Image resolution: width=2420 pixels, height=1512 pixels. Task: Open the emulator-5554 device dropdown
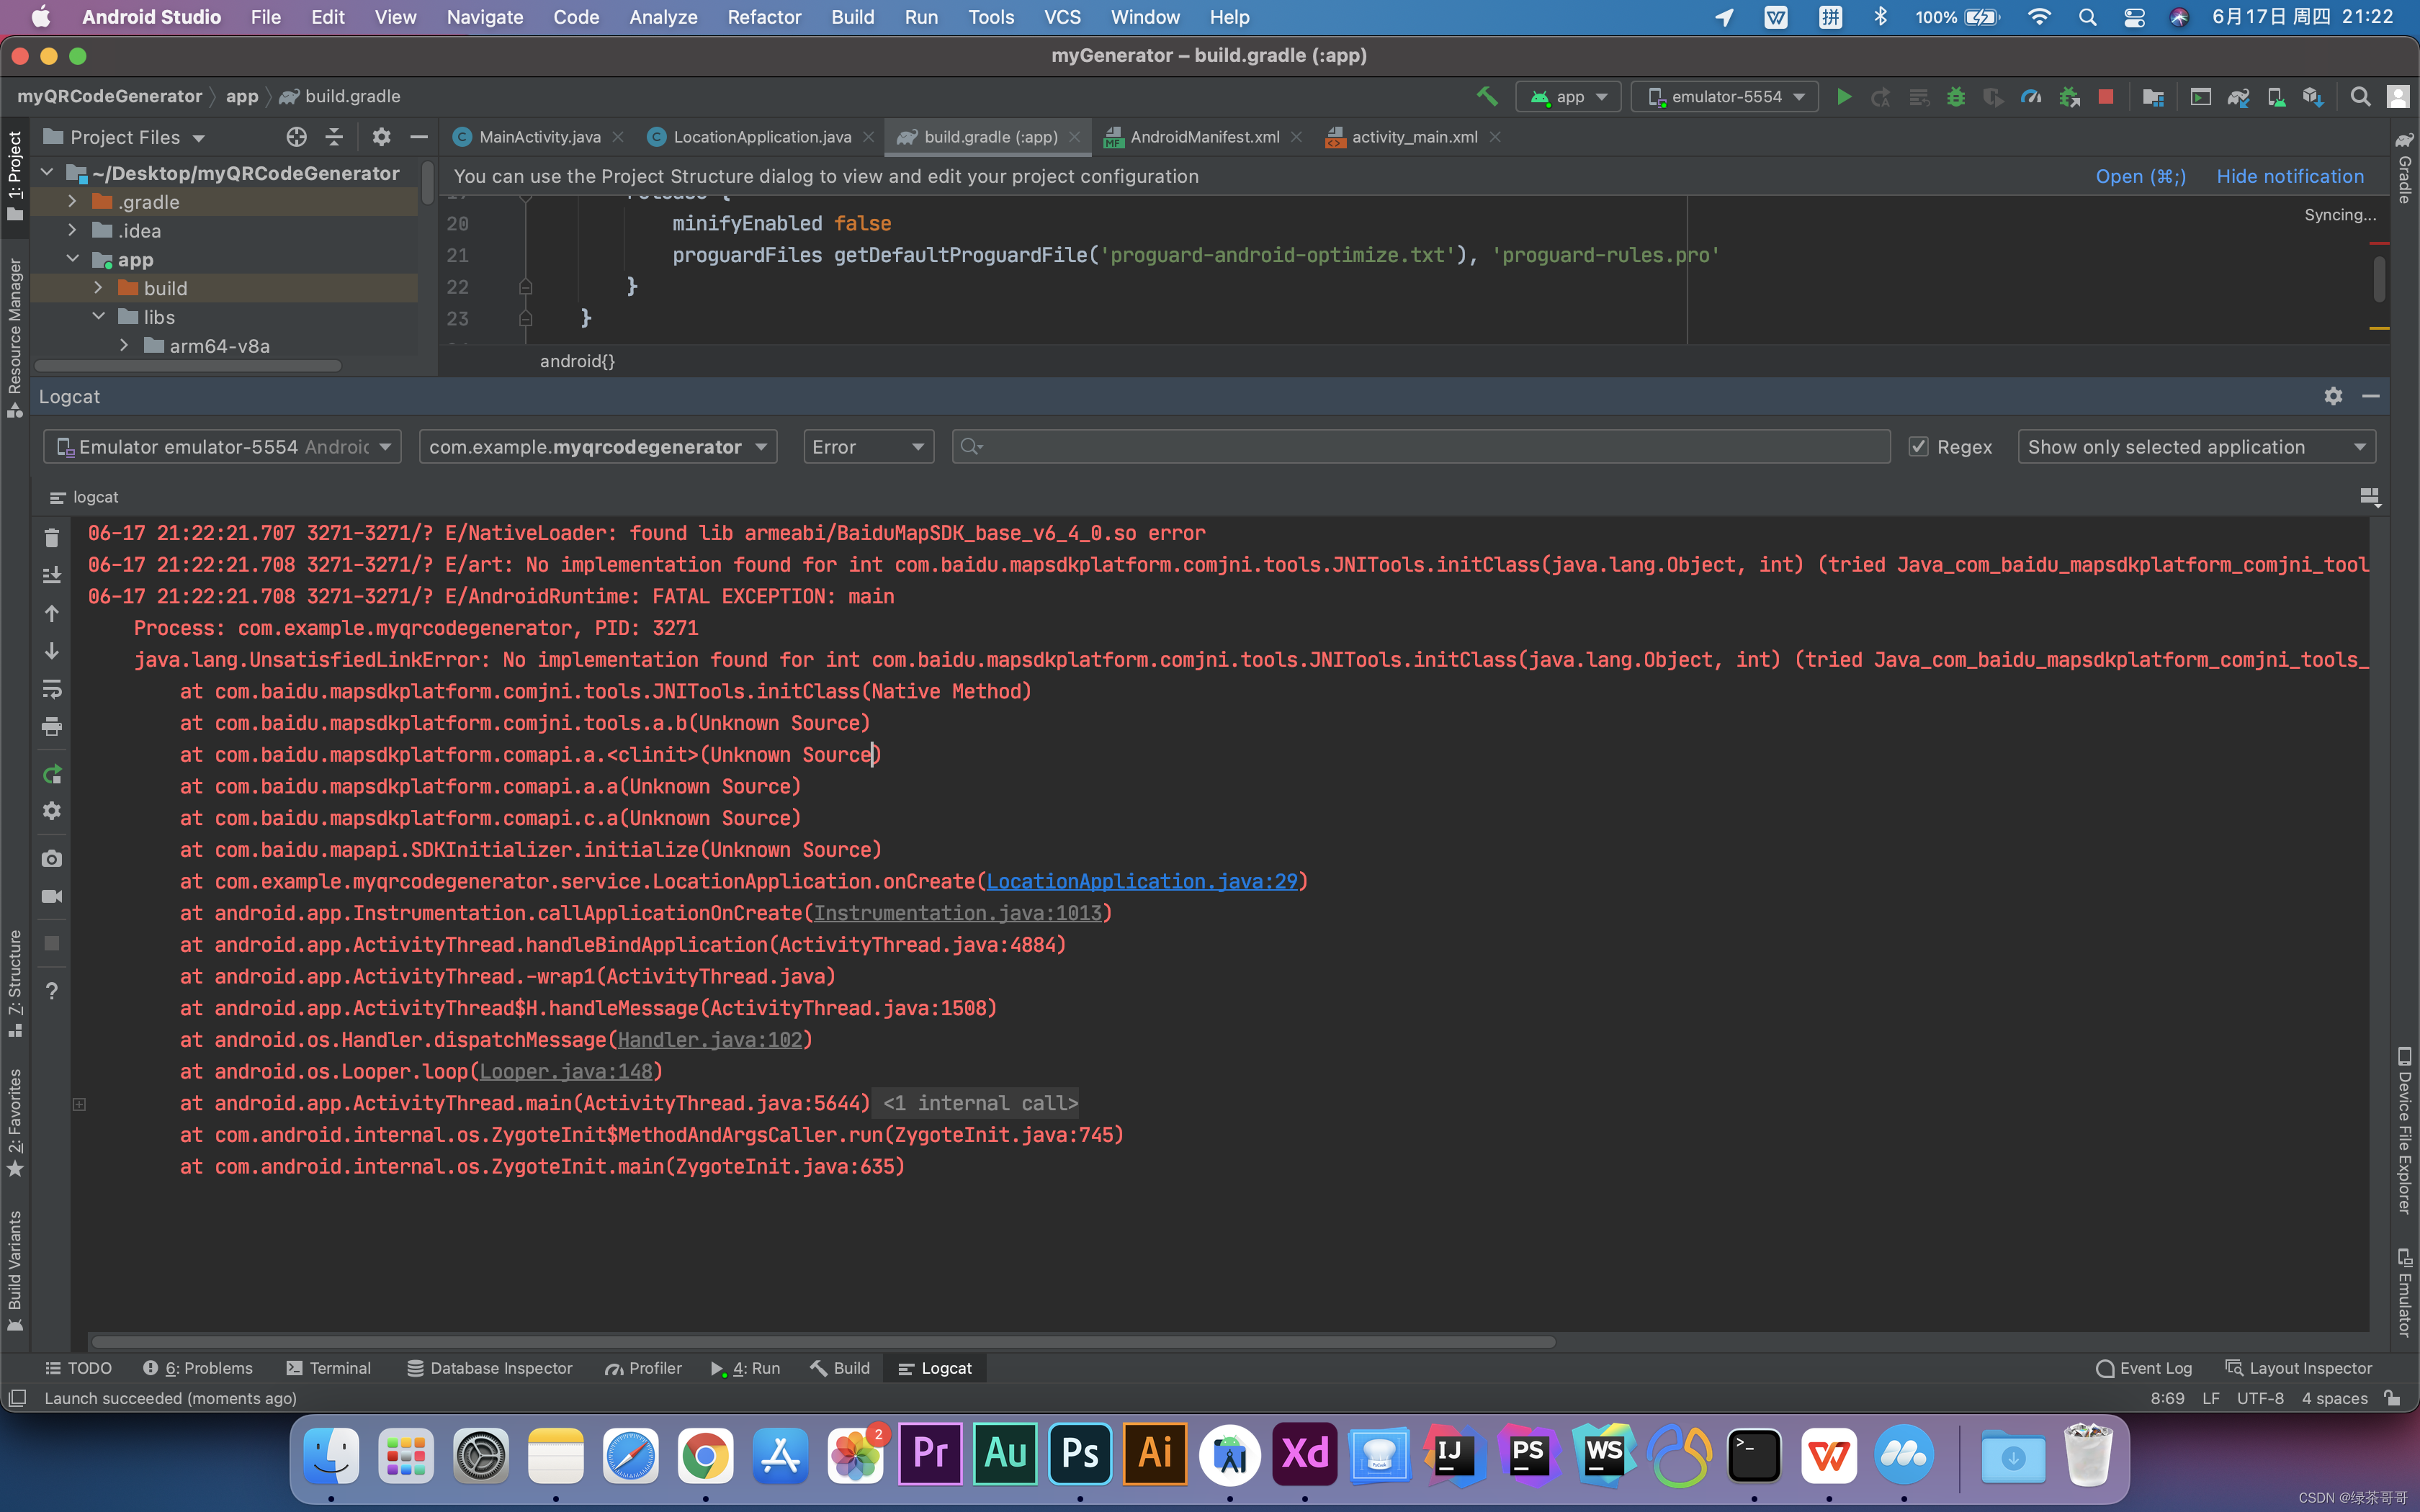(x=1725, y=97)
